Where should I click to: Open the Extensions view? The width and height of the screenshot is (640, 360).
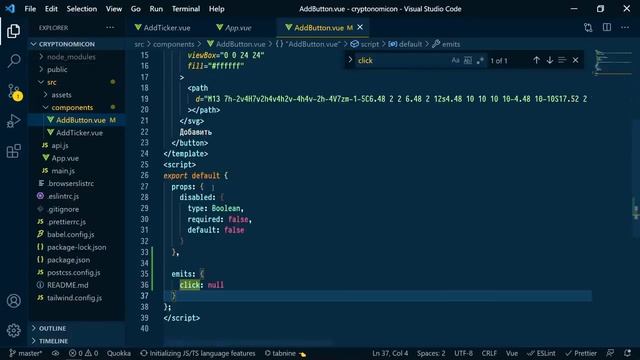[x=13, y=151]
